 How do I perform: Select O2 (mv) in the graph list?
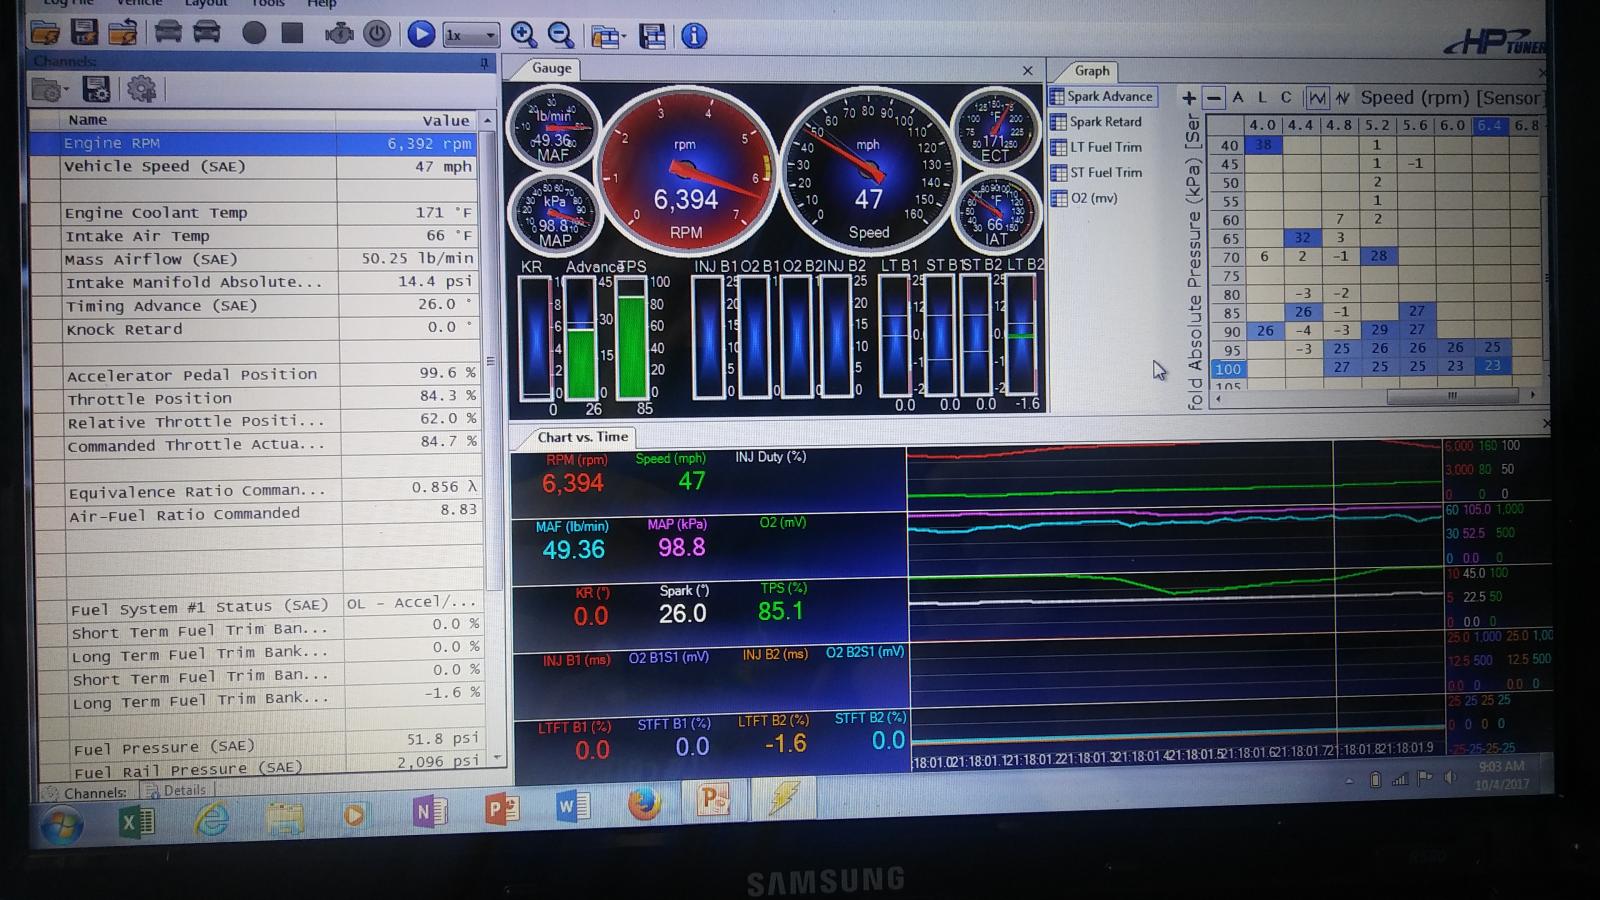tap(1084, 198)
